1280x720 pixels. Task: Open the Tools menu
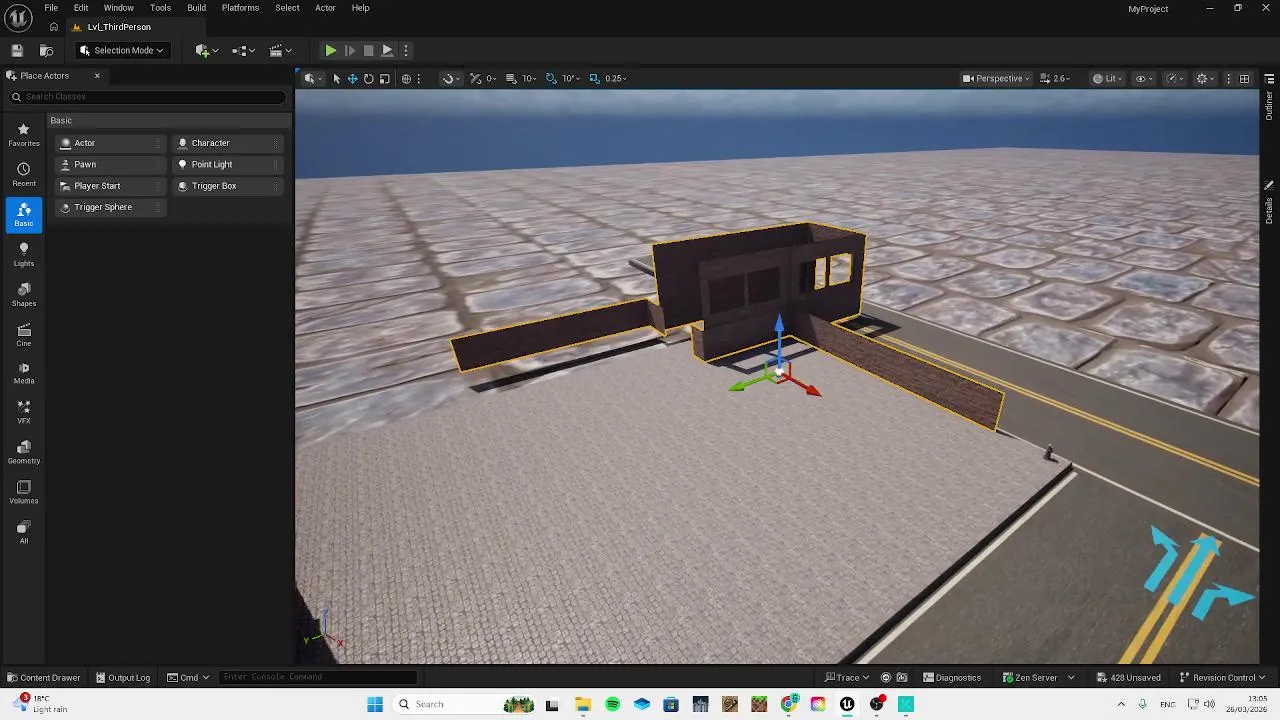tap(160, 8)
